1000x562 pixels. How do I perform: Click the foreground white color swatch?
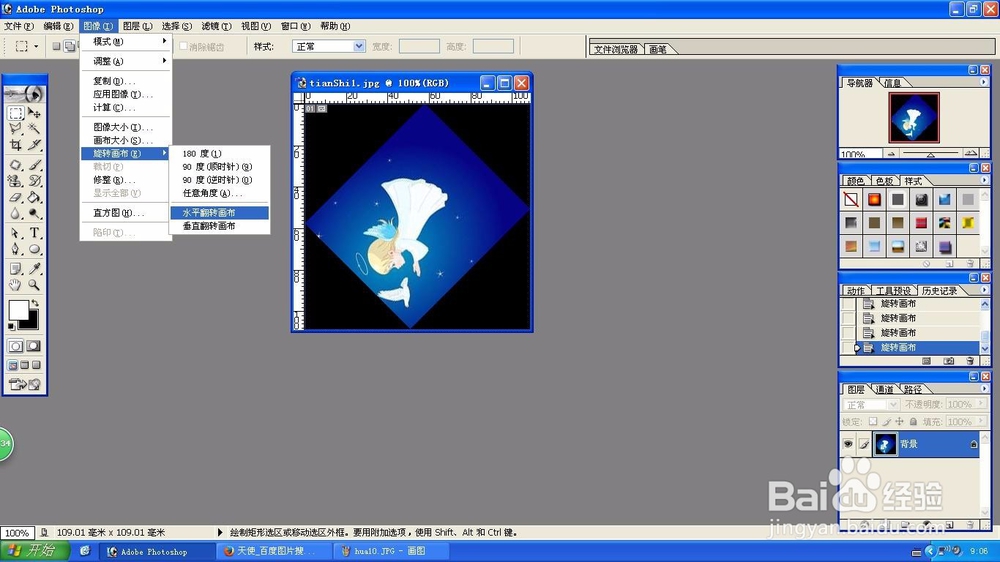click(17, 309)
